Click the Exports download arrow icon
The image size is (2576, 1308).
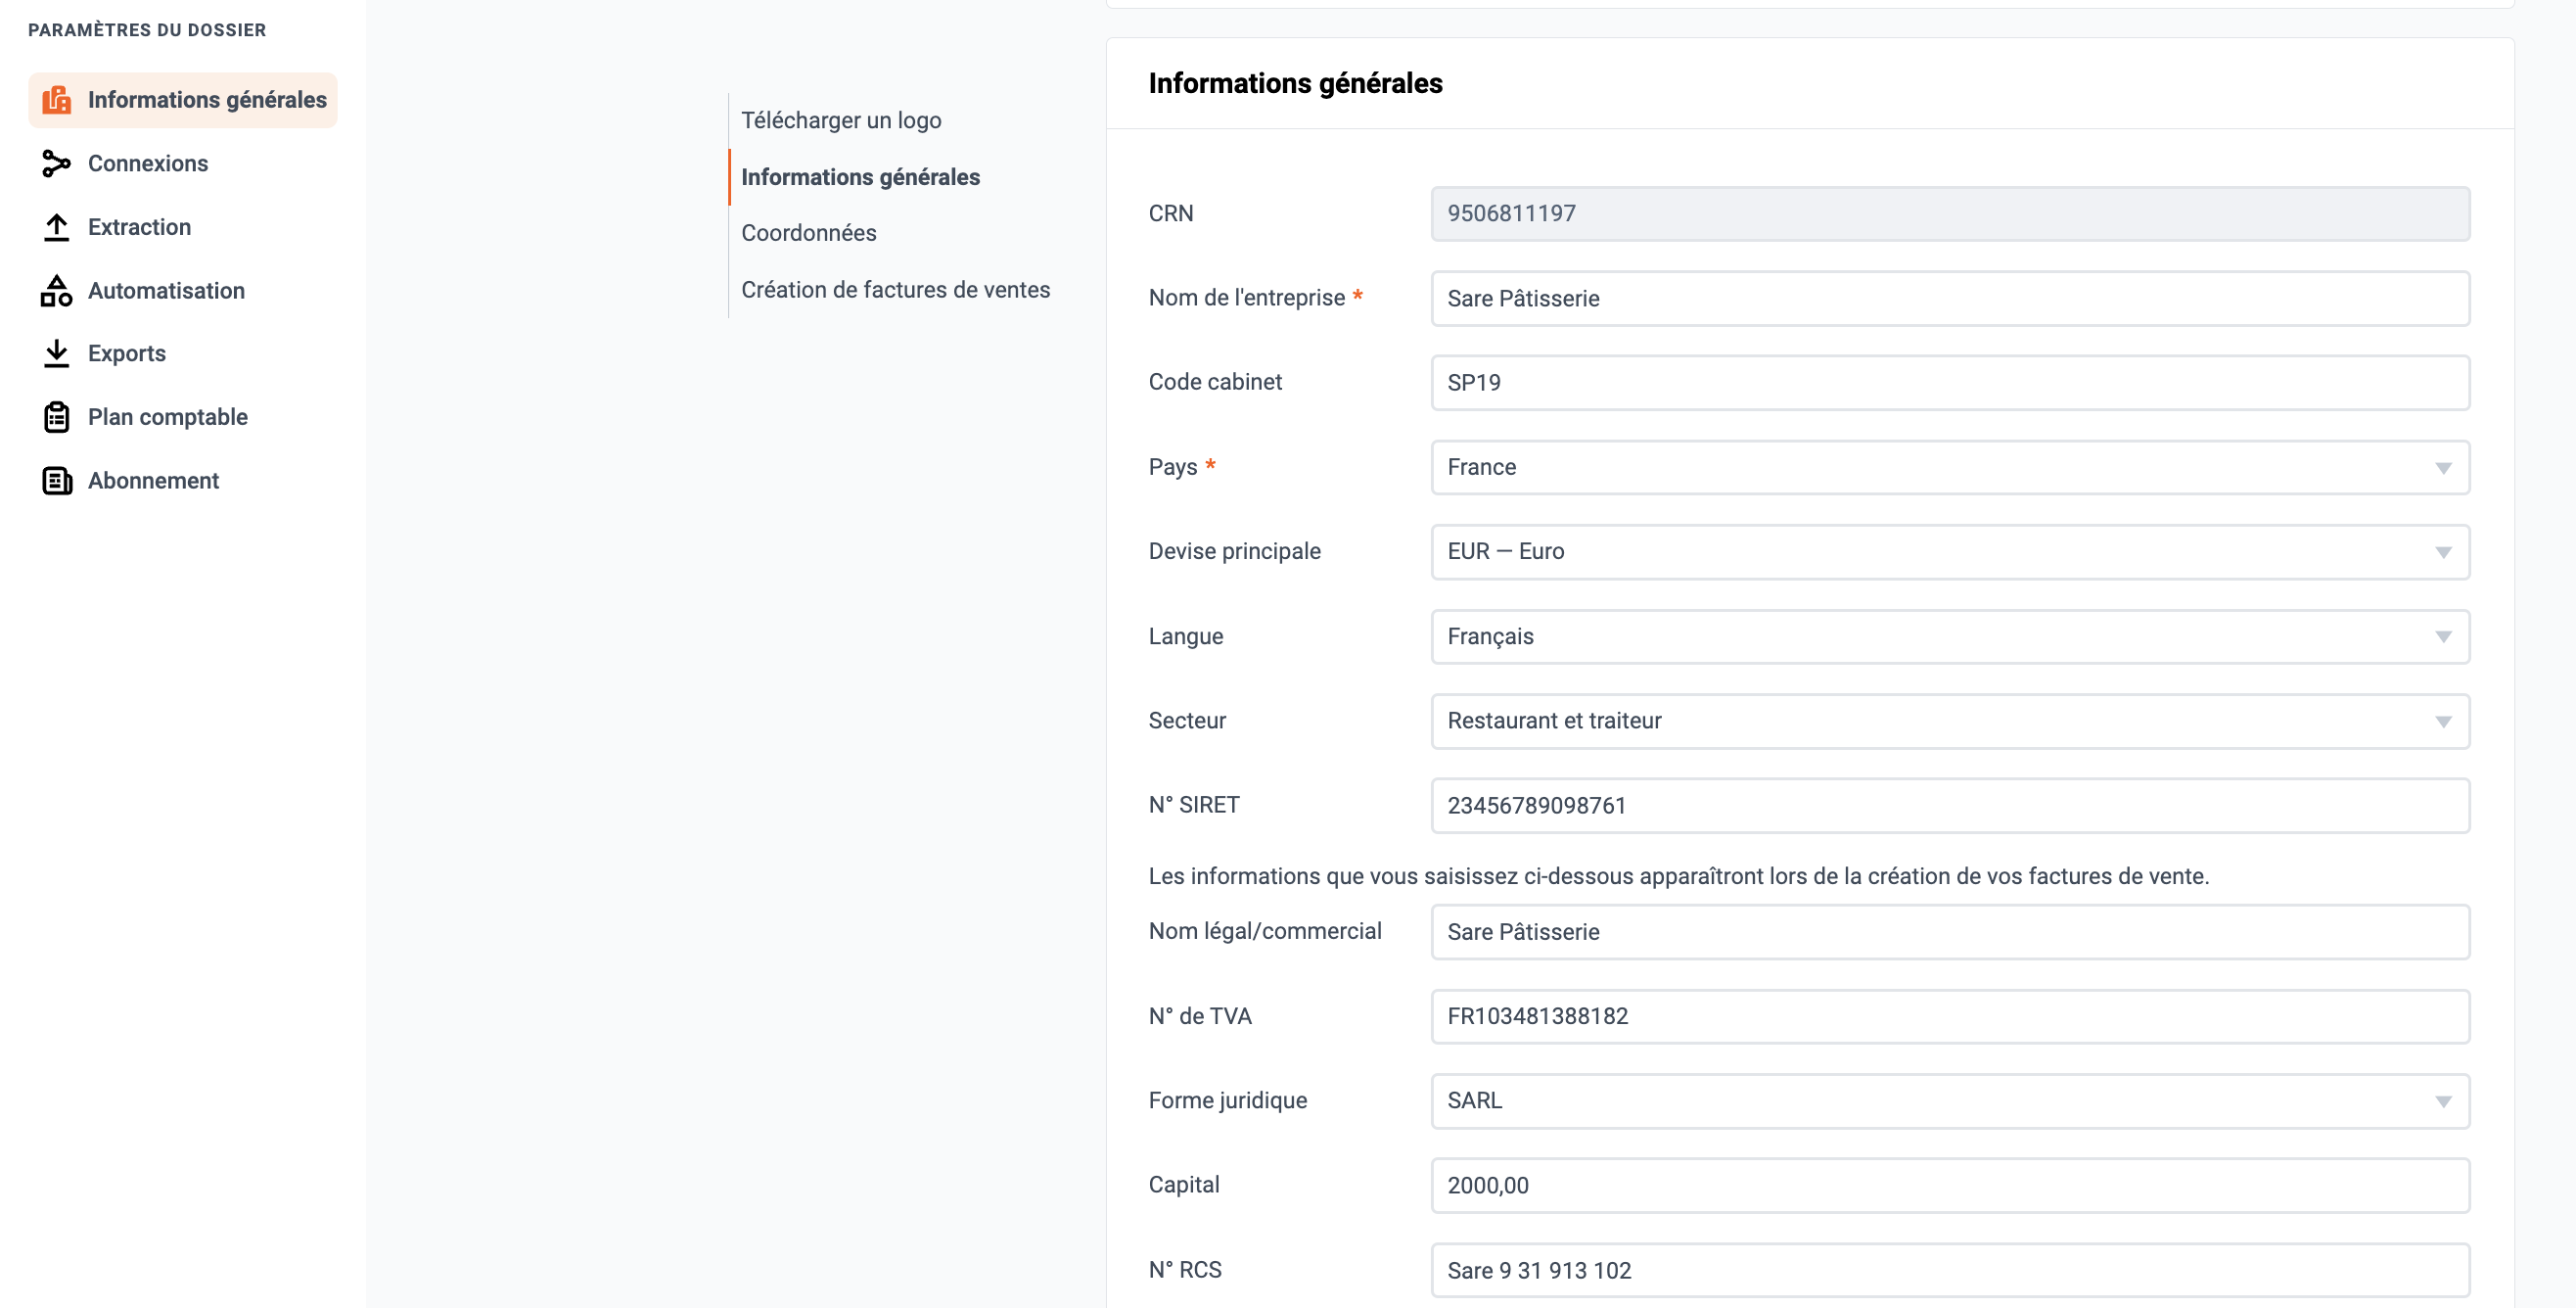pyautogui.click(x=57, y=354)
